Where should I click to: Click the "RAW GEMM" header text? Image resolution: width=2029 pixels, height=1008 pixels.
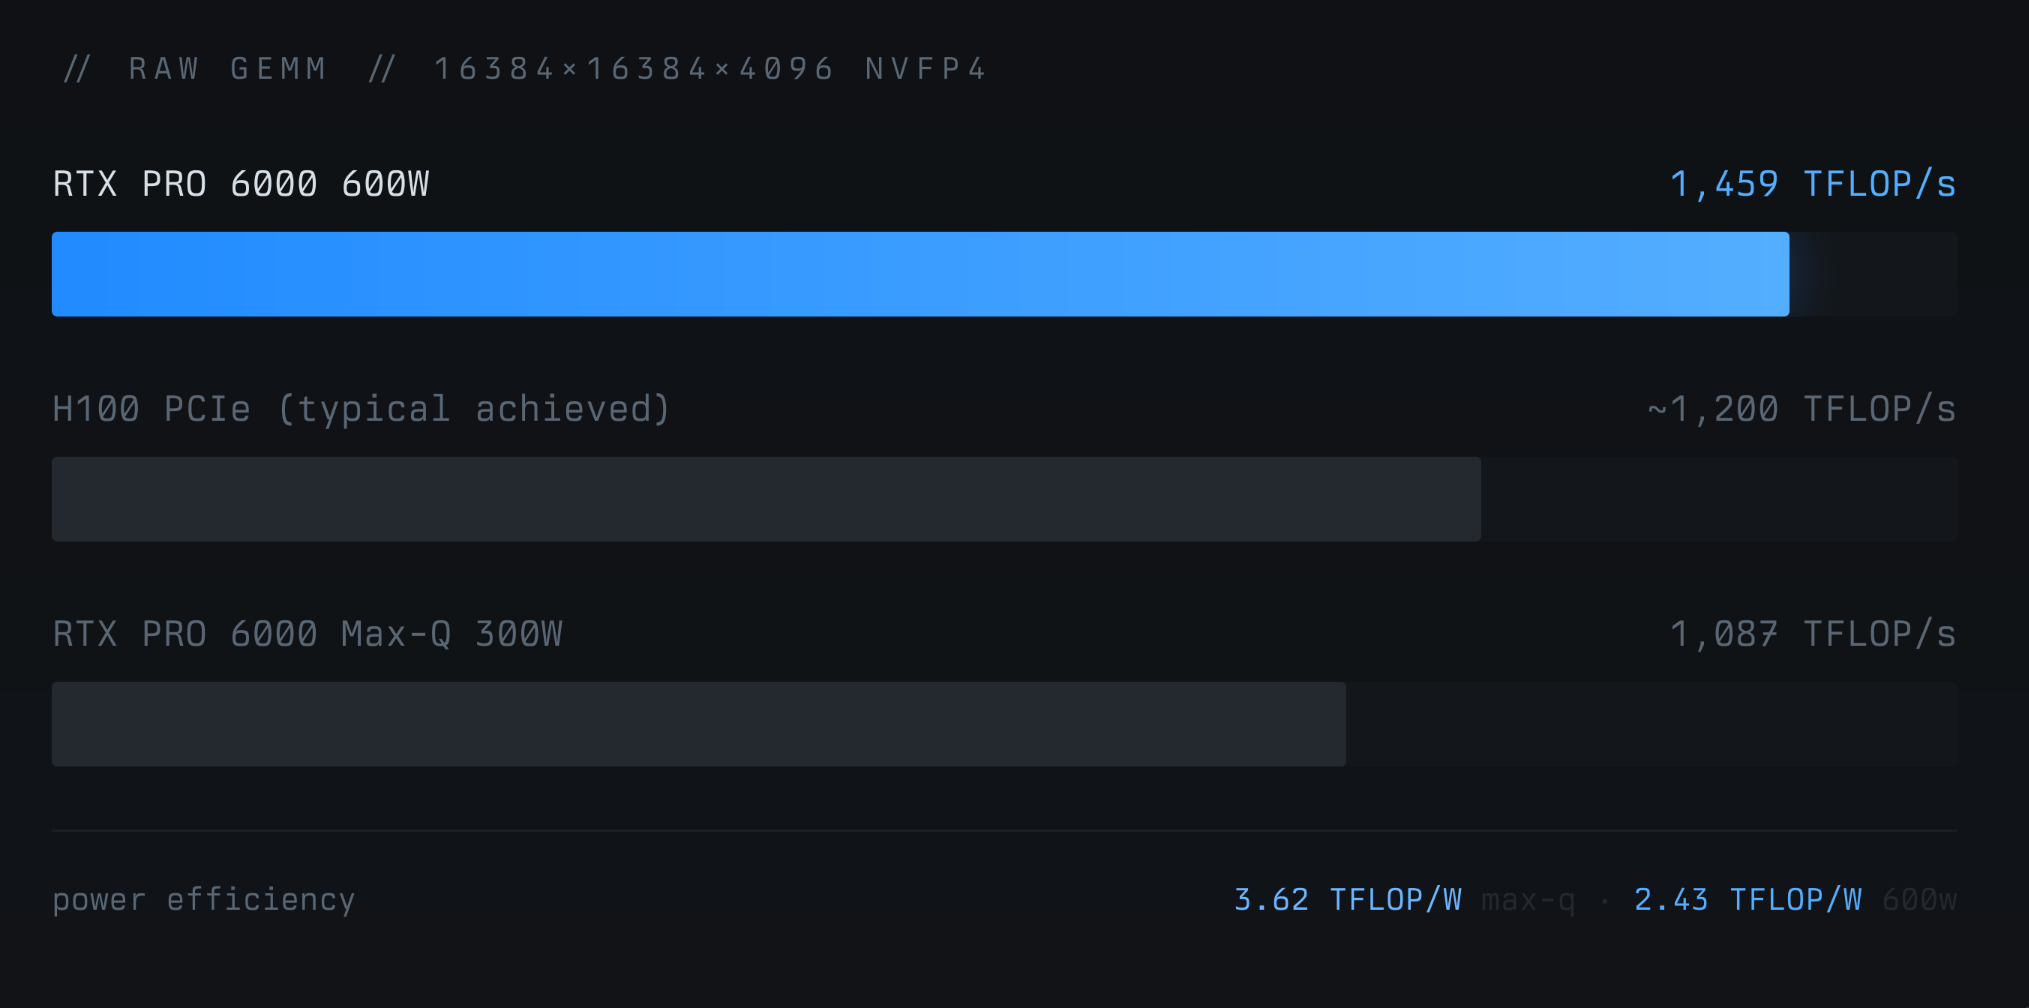[x=228, y=69]
